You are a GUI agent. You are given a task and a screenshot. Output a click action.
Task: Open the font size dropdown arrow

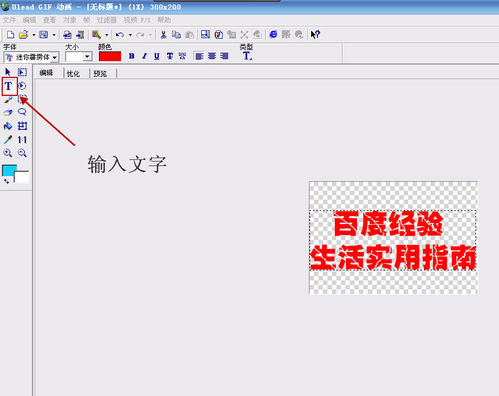coord(87,57)
